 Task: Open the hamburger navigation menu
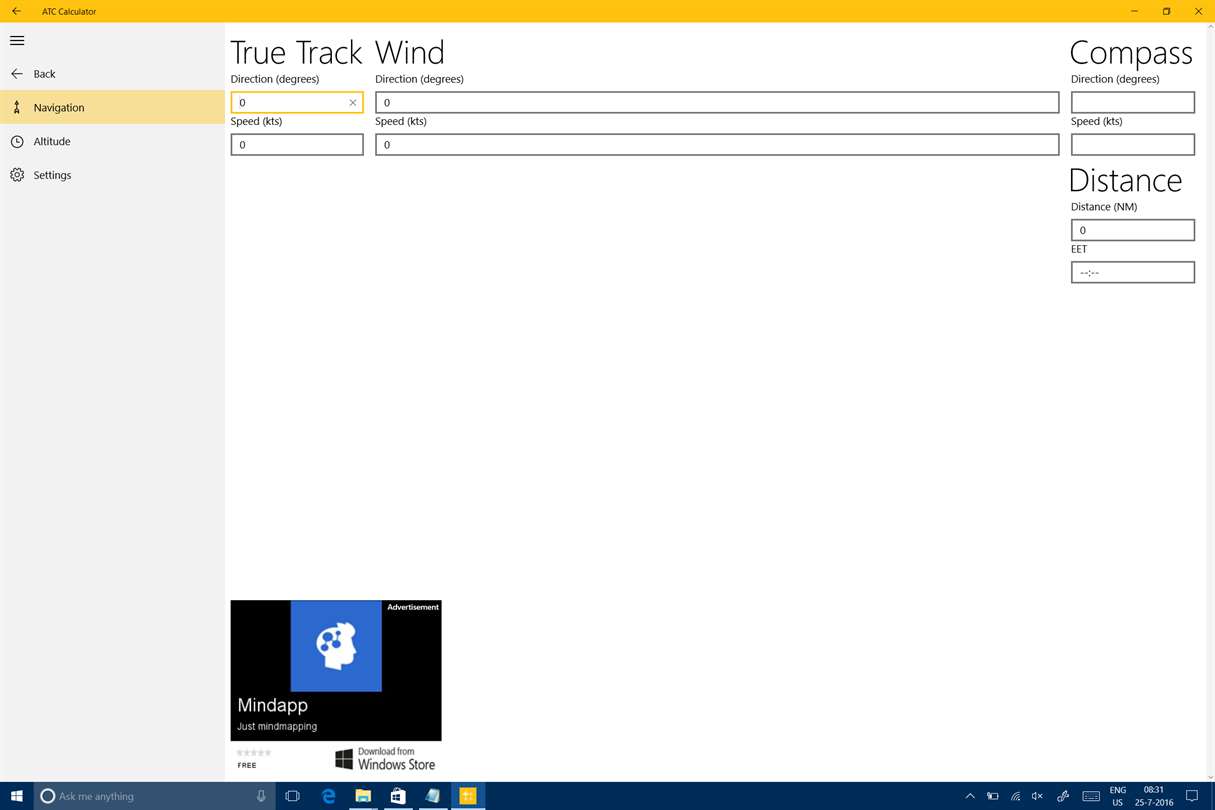click(x=17, y=40)
